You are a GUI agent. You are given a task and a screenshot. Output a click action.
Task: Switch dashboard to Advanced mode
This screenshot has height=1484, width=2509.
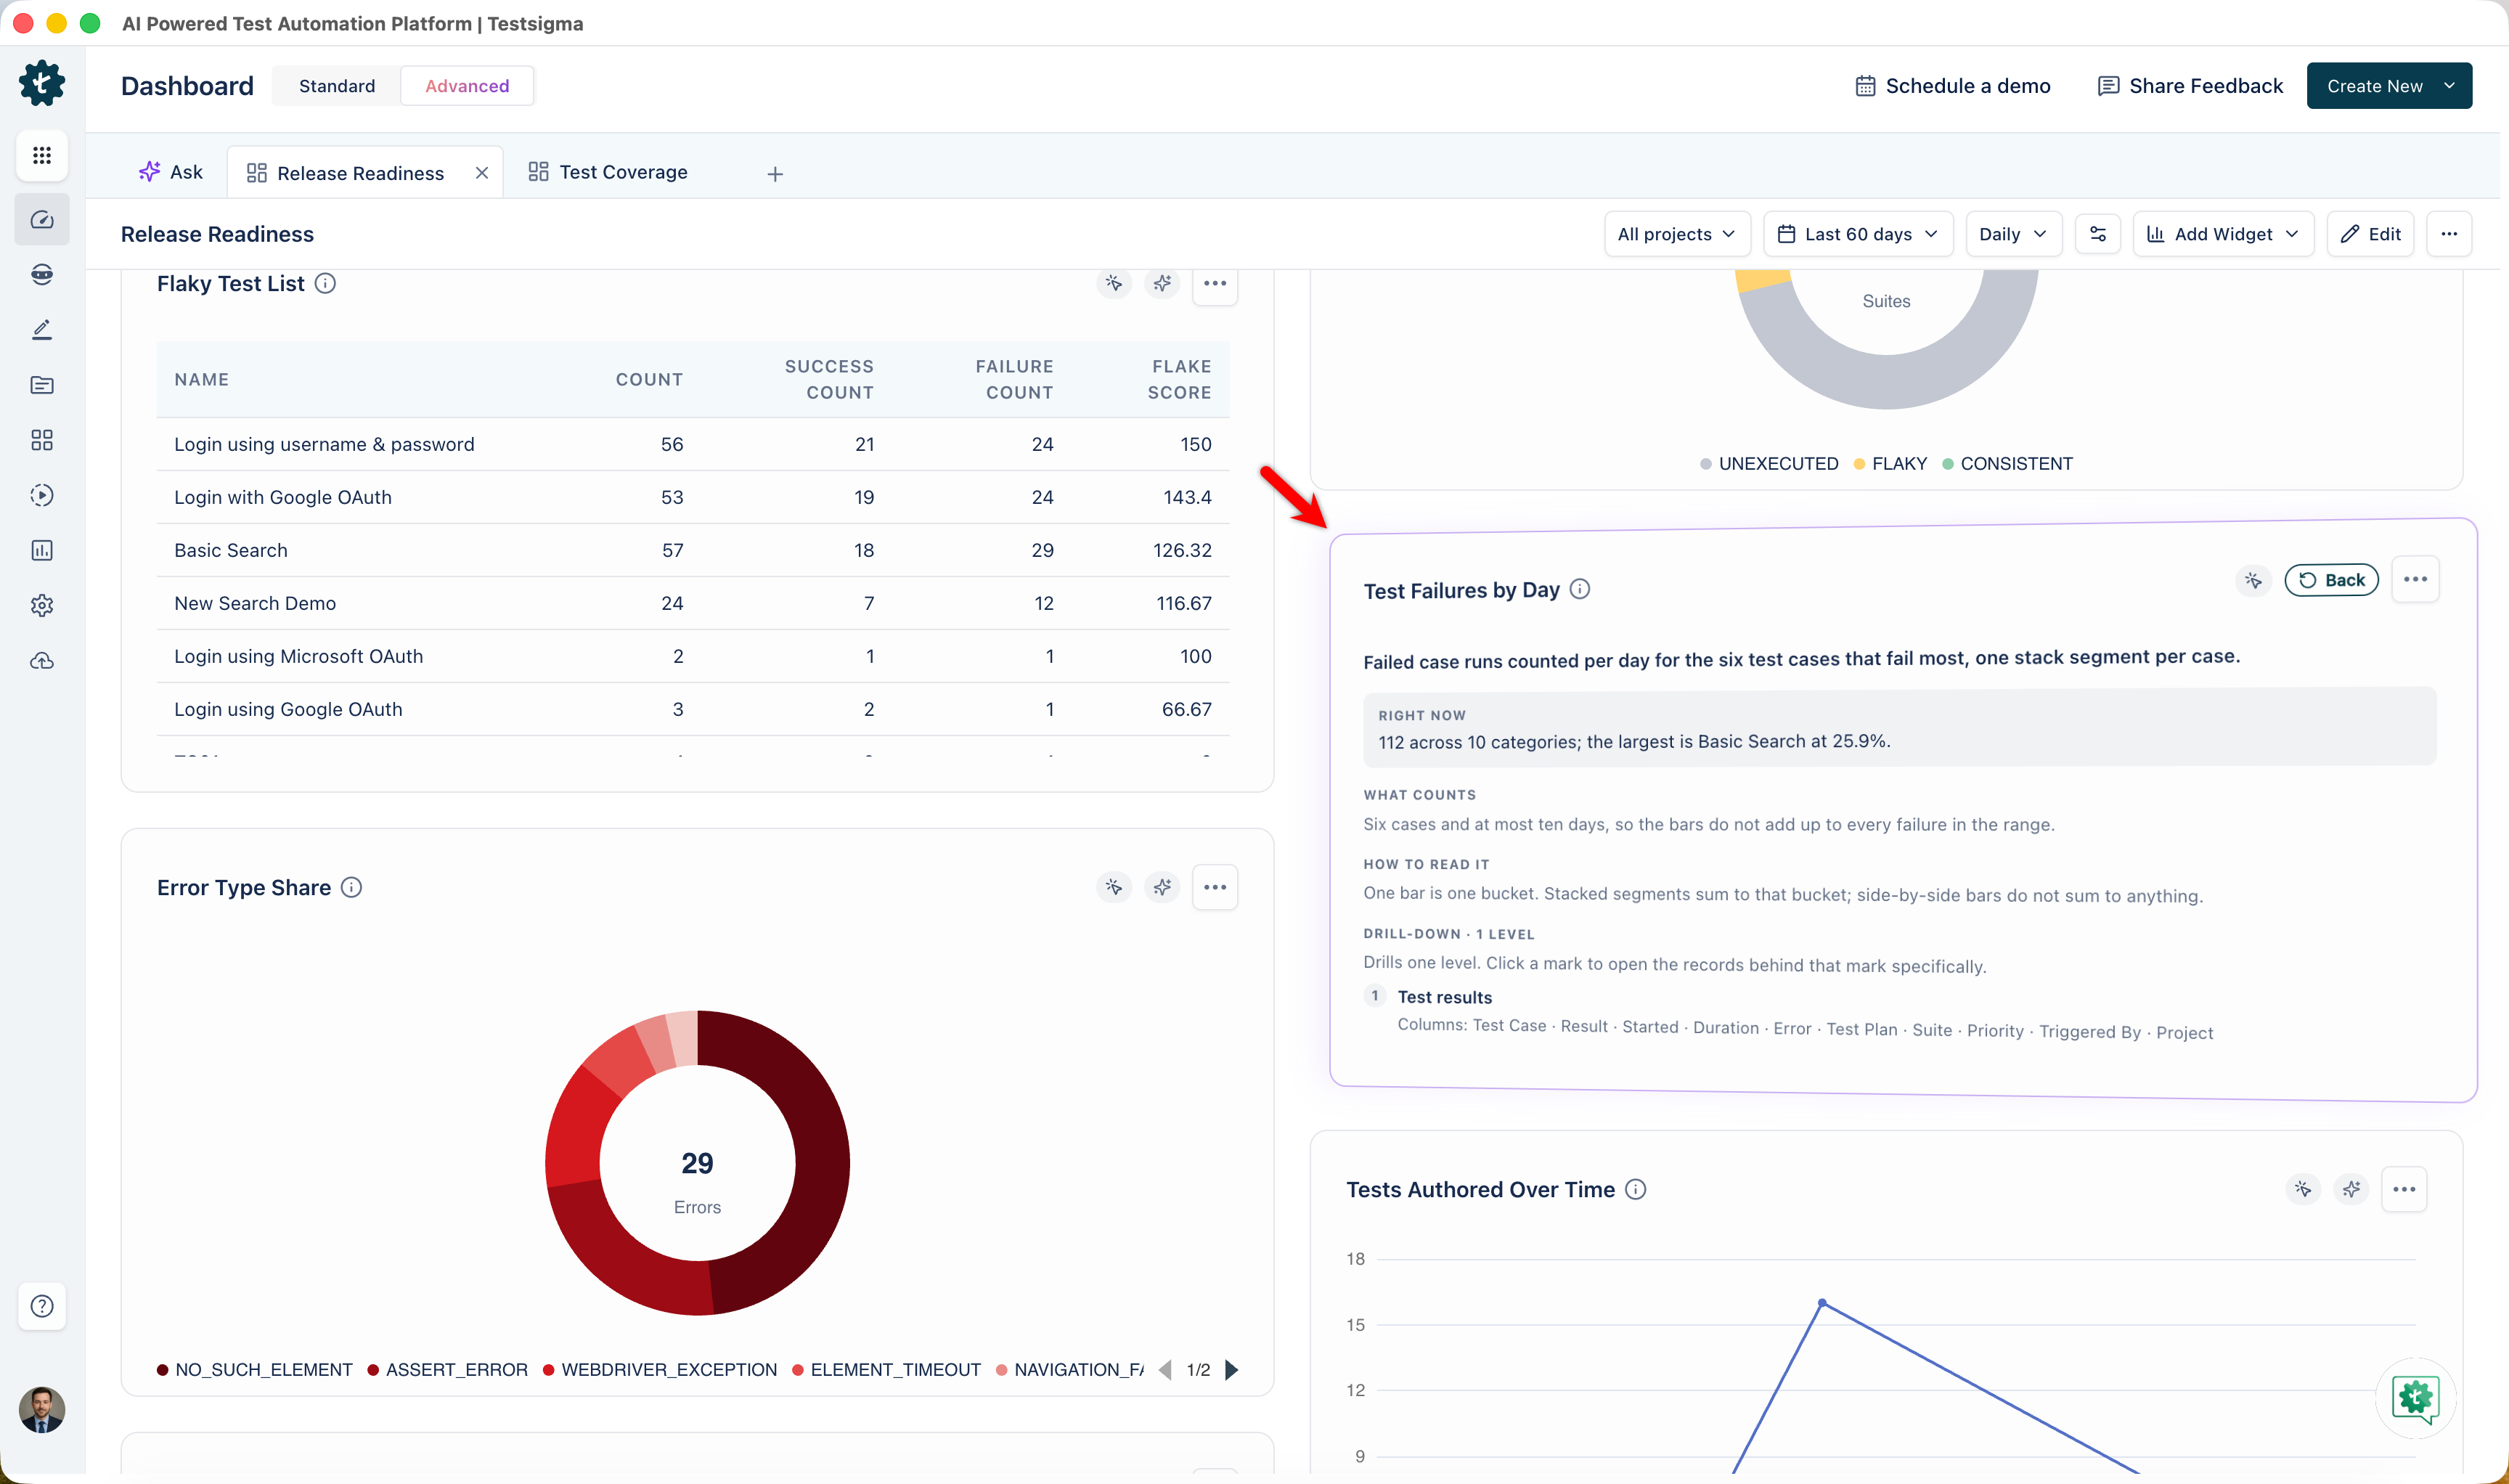click(x=467, y=86)
